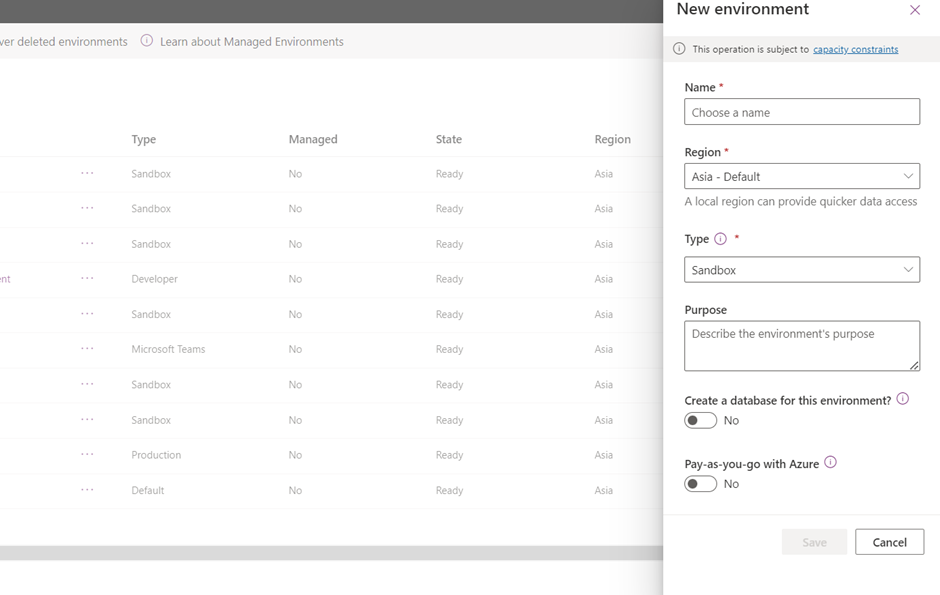
Task: Open the Type dropdown showing 'Sandbox'
Action: [802, 269]
